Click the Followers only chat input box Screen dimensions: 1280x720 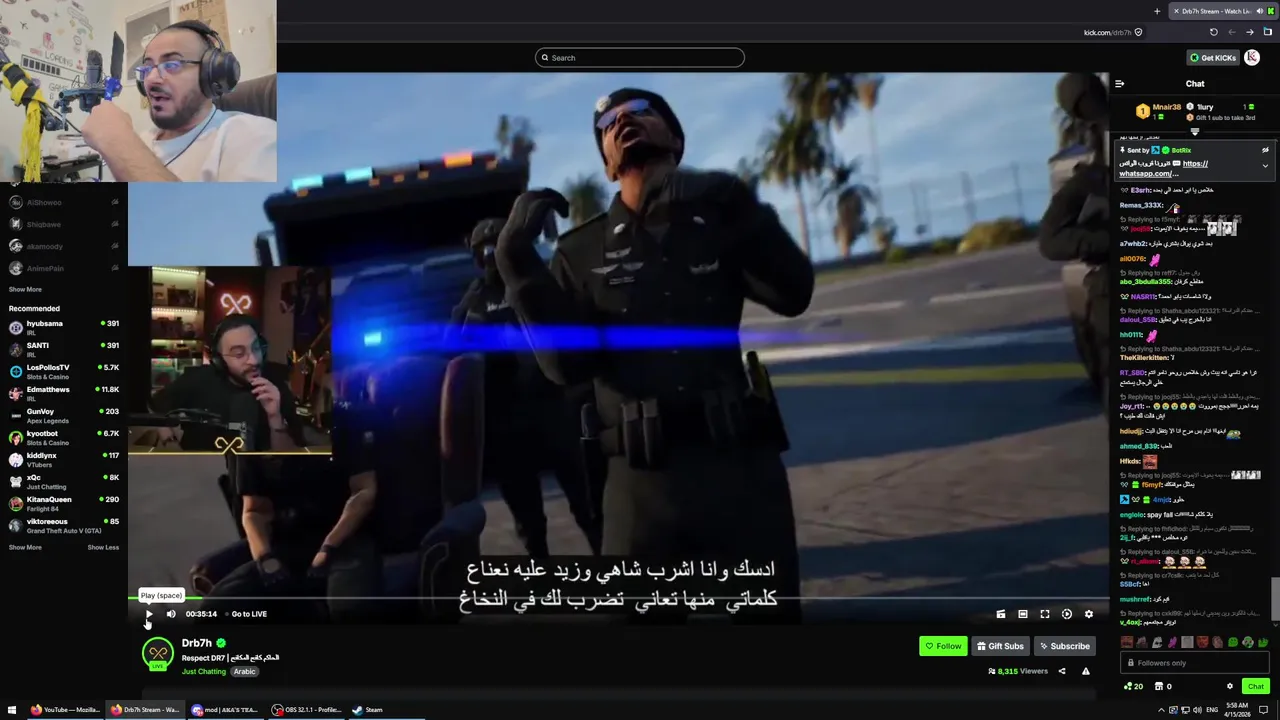click(x=1195, y=663)
